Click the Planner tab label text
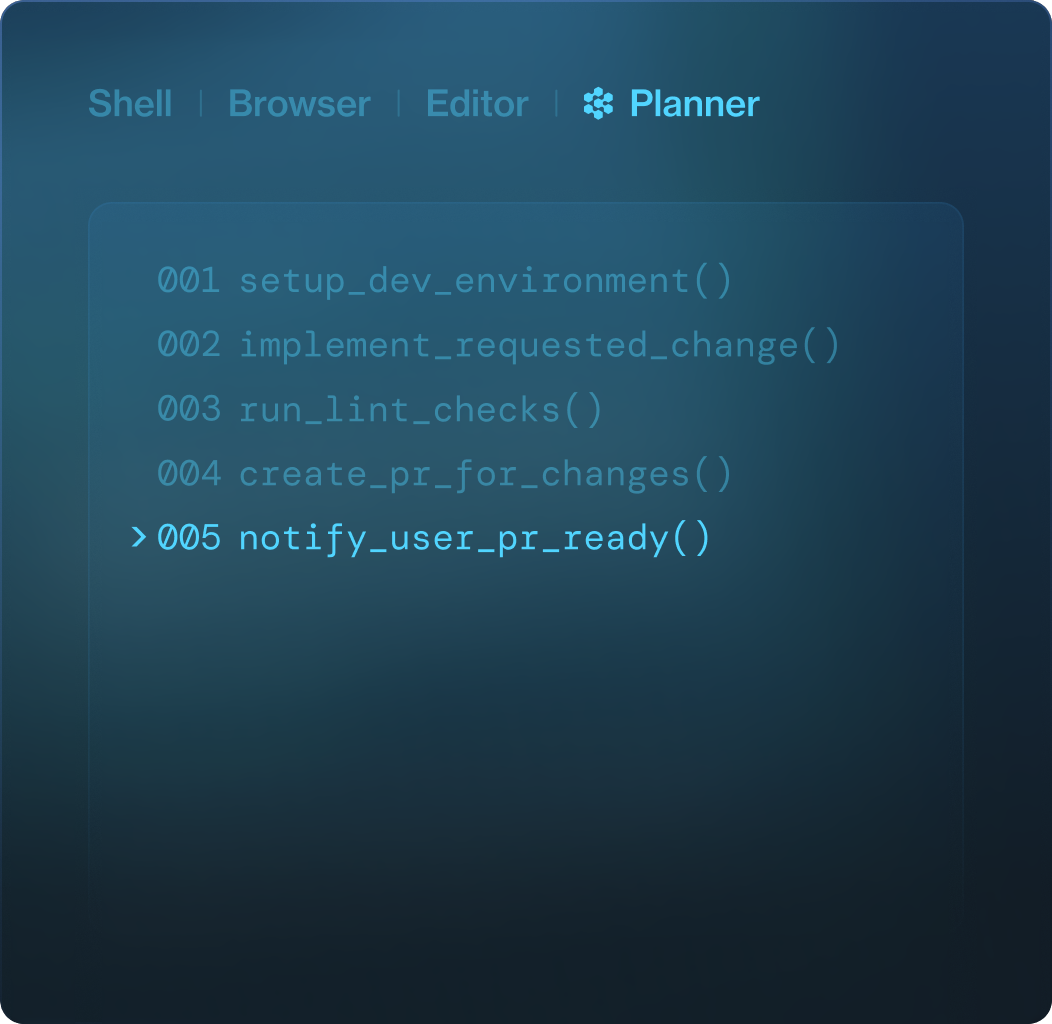Image resolution: width=1052 pixels, height=1024 pixels. 694,104
